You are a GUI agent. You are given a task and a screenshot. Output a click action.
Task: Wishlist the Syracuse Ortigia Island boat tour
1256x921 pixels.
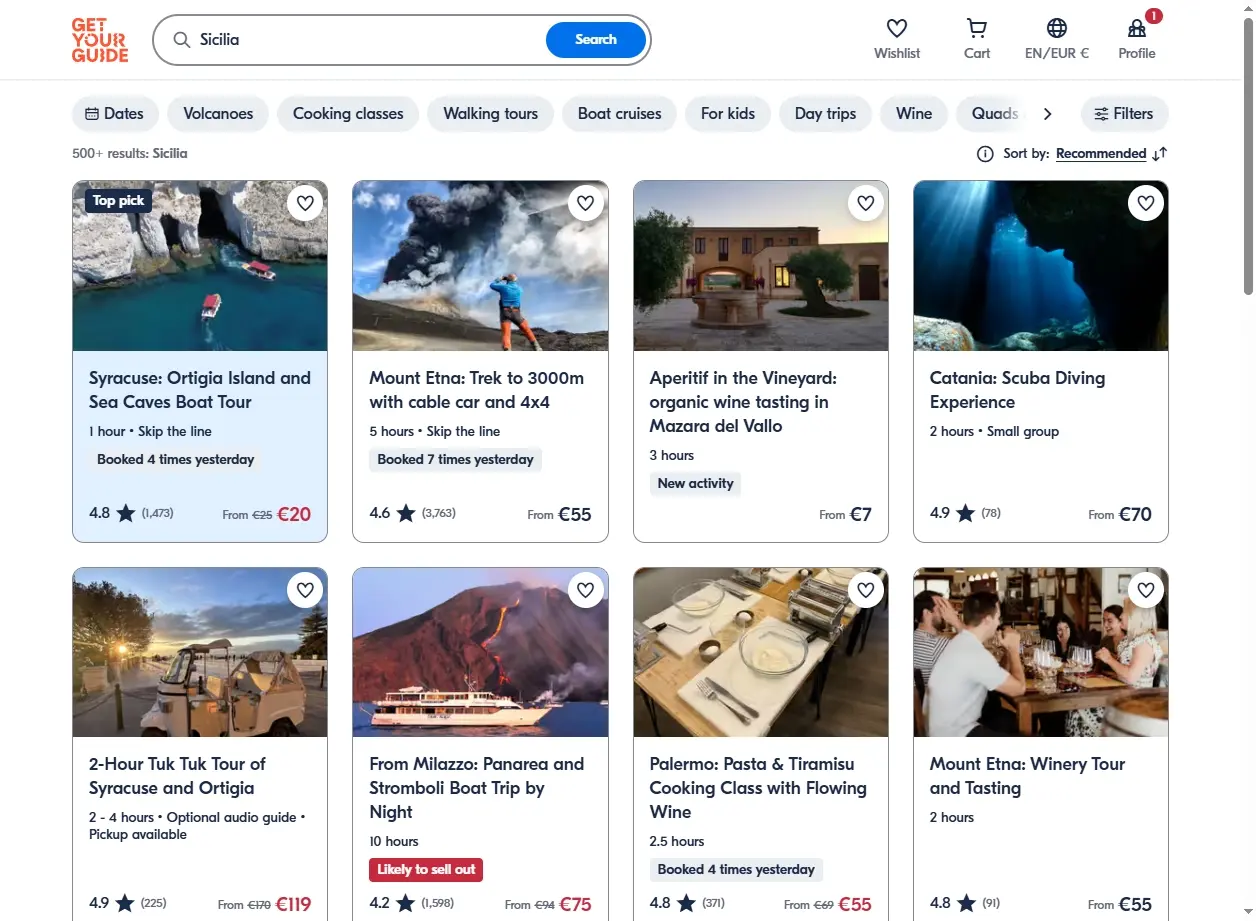305,203
